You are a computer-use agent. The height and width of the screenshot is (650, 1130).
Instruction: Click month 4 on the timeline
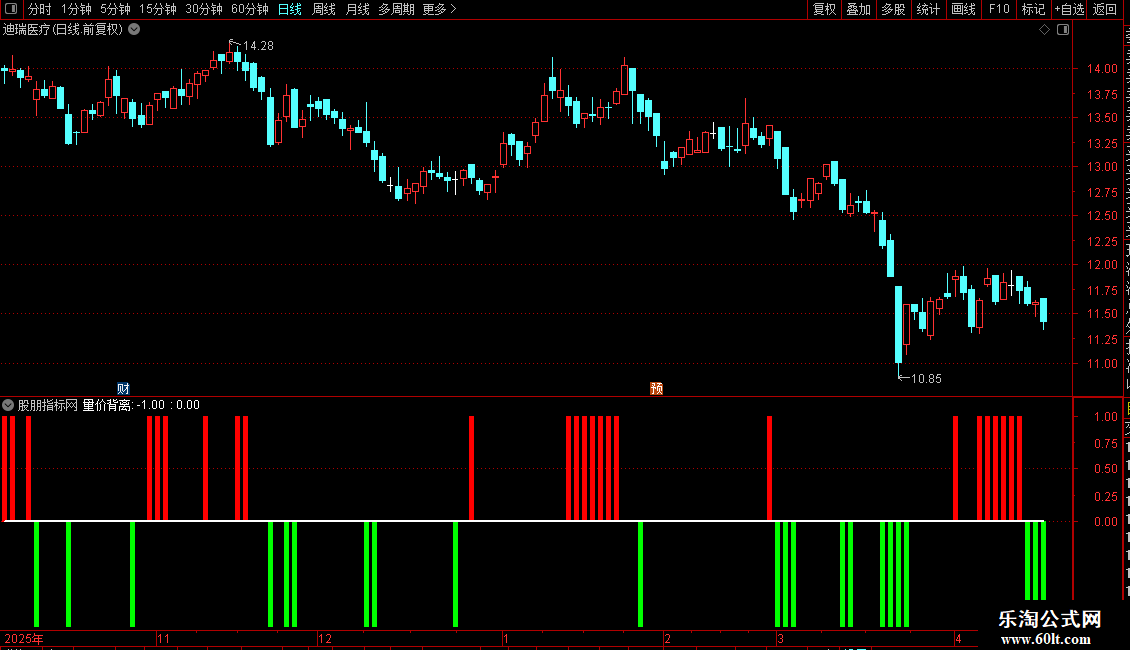958,638
